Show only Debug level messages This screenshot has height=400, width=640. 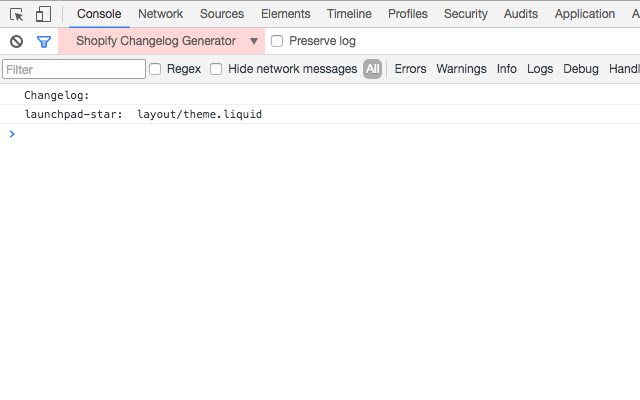pyautogui.click(x=581, y=69)
